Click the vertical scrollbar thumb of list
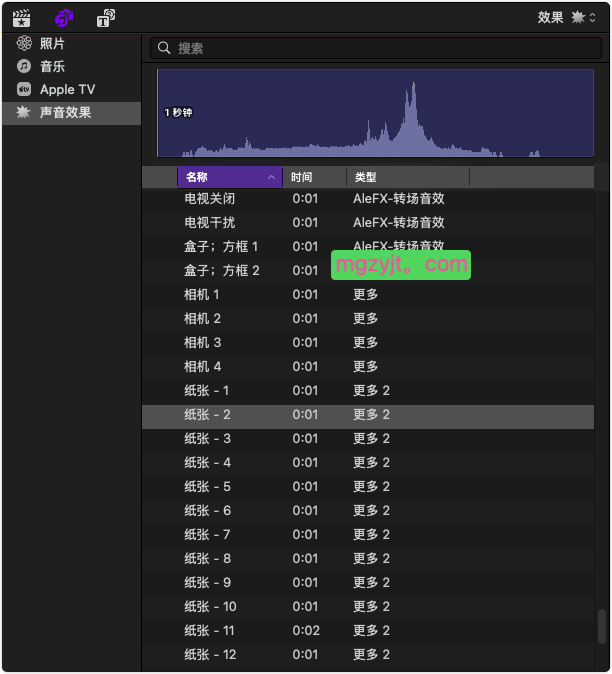Viewport: 612px width, 674px height. tap(602, 626)
